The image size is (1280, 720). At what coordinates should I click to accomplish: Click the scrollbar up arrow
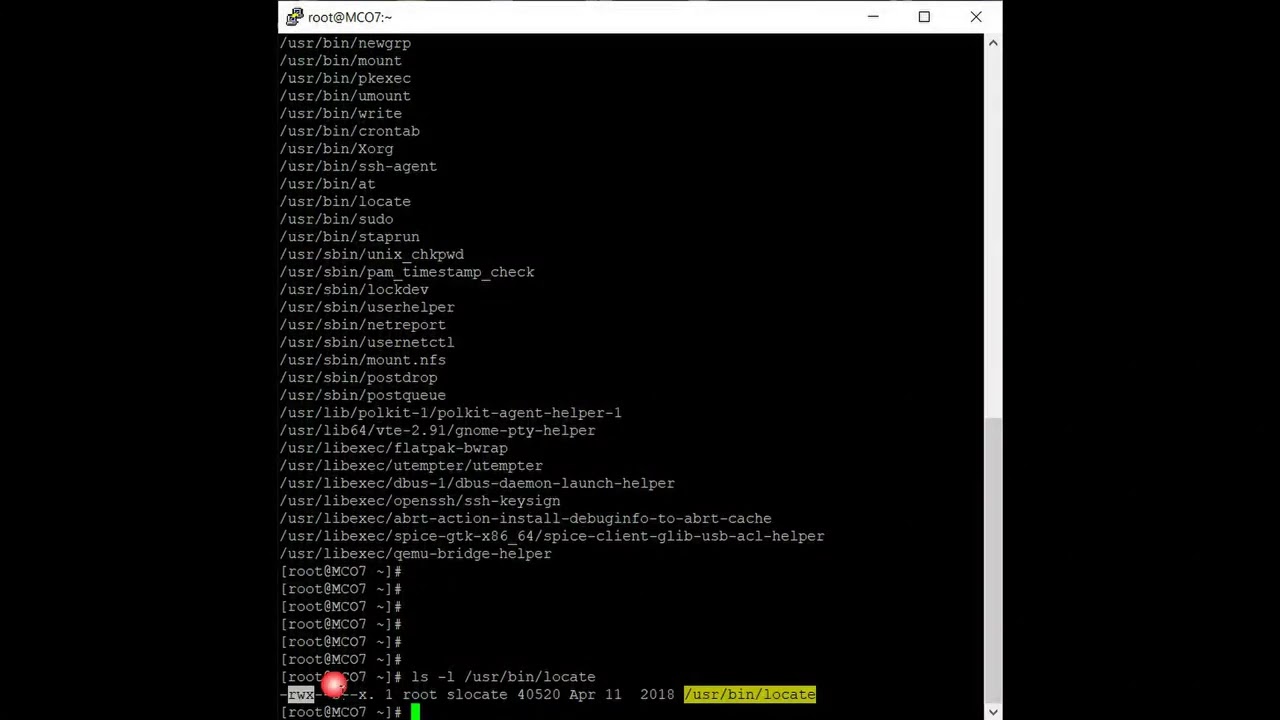click(x=992, y=43)
